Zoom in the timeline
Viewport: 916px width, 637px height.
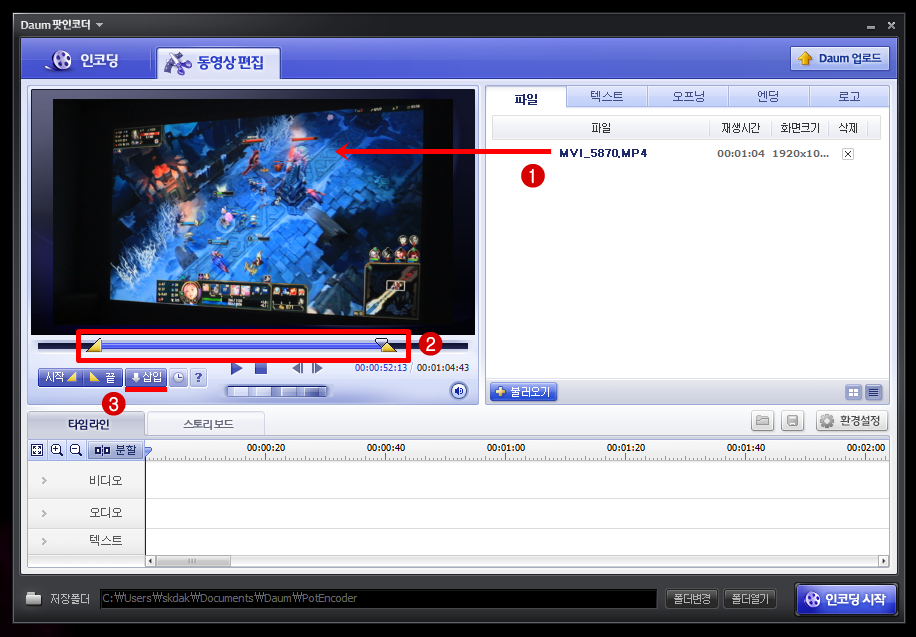tap(57, 450)
